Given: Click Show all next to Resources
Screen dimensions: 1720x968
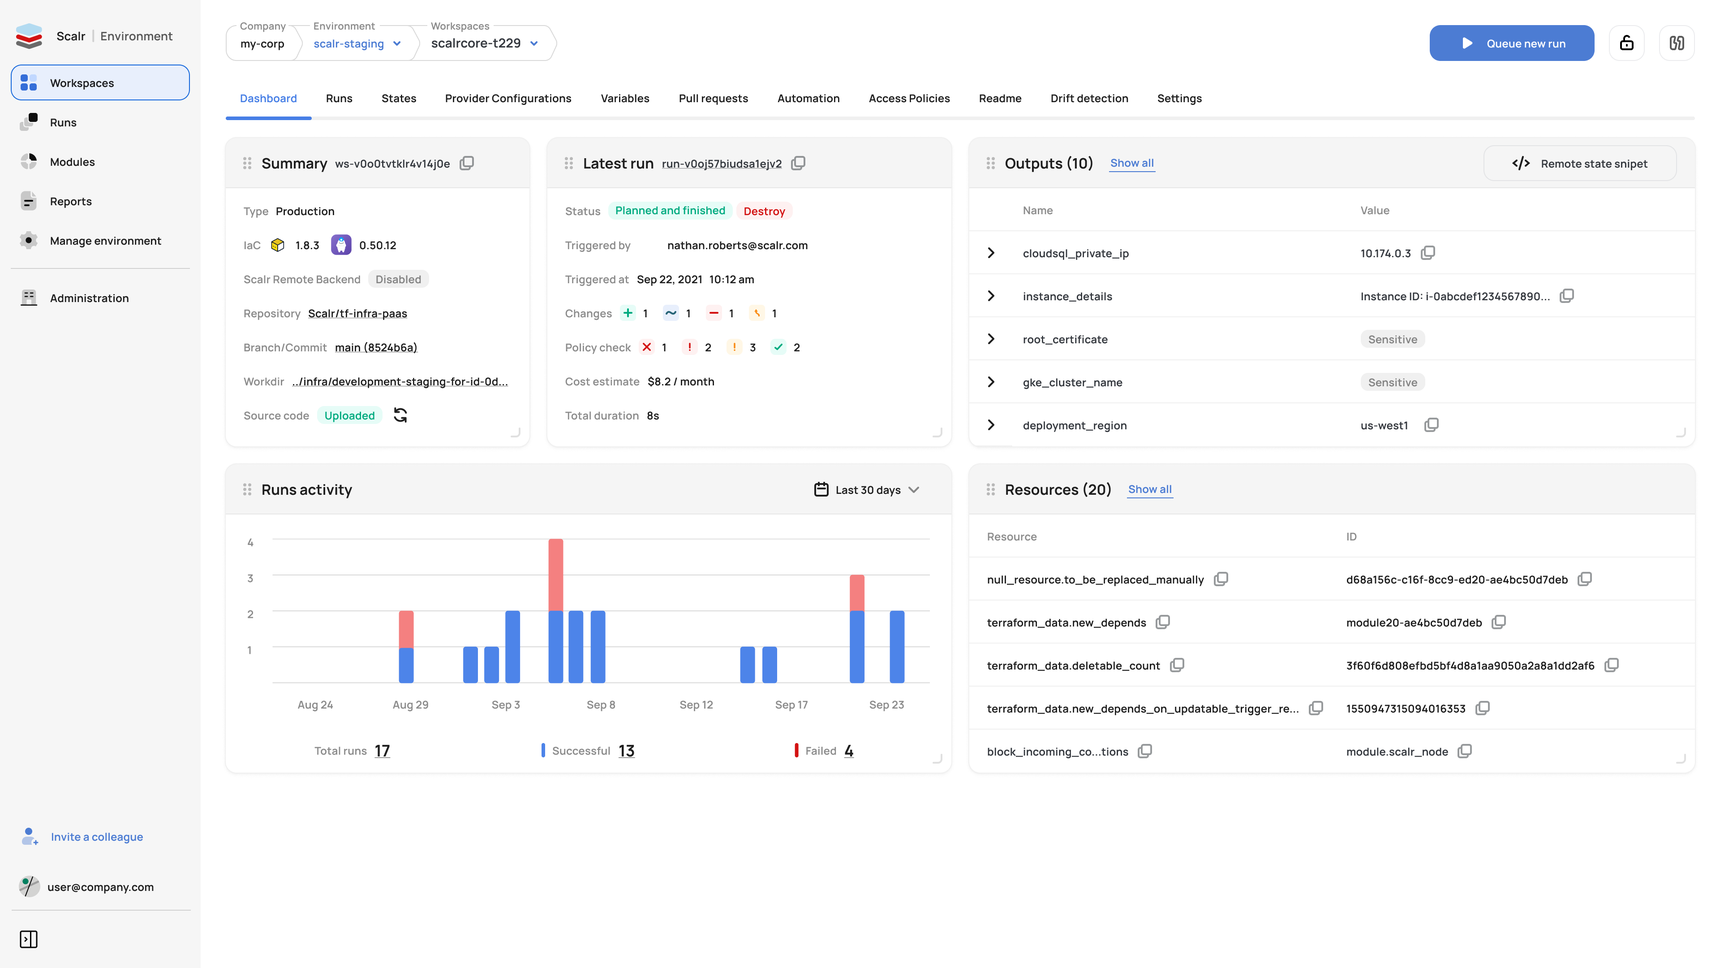Looking at the screenshot, I should 1150,489.
